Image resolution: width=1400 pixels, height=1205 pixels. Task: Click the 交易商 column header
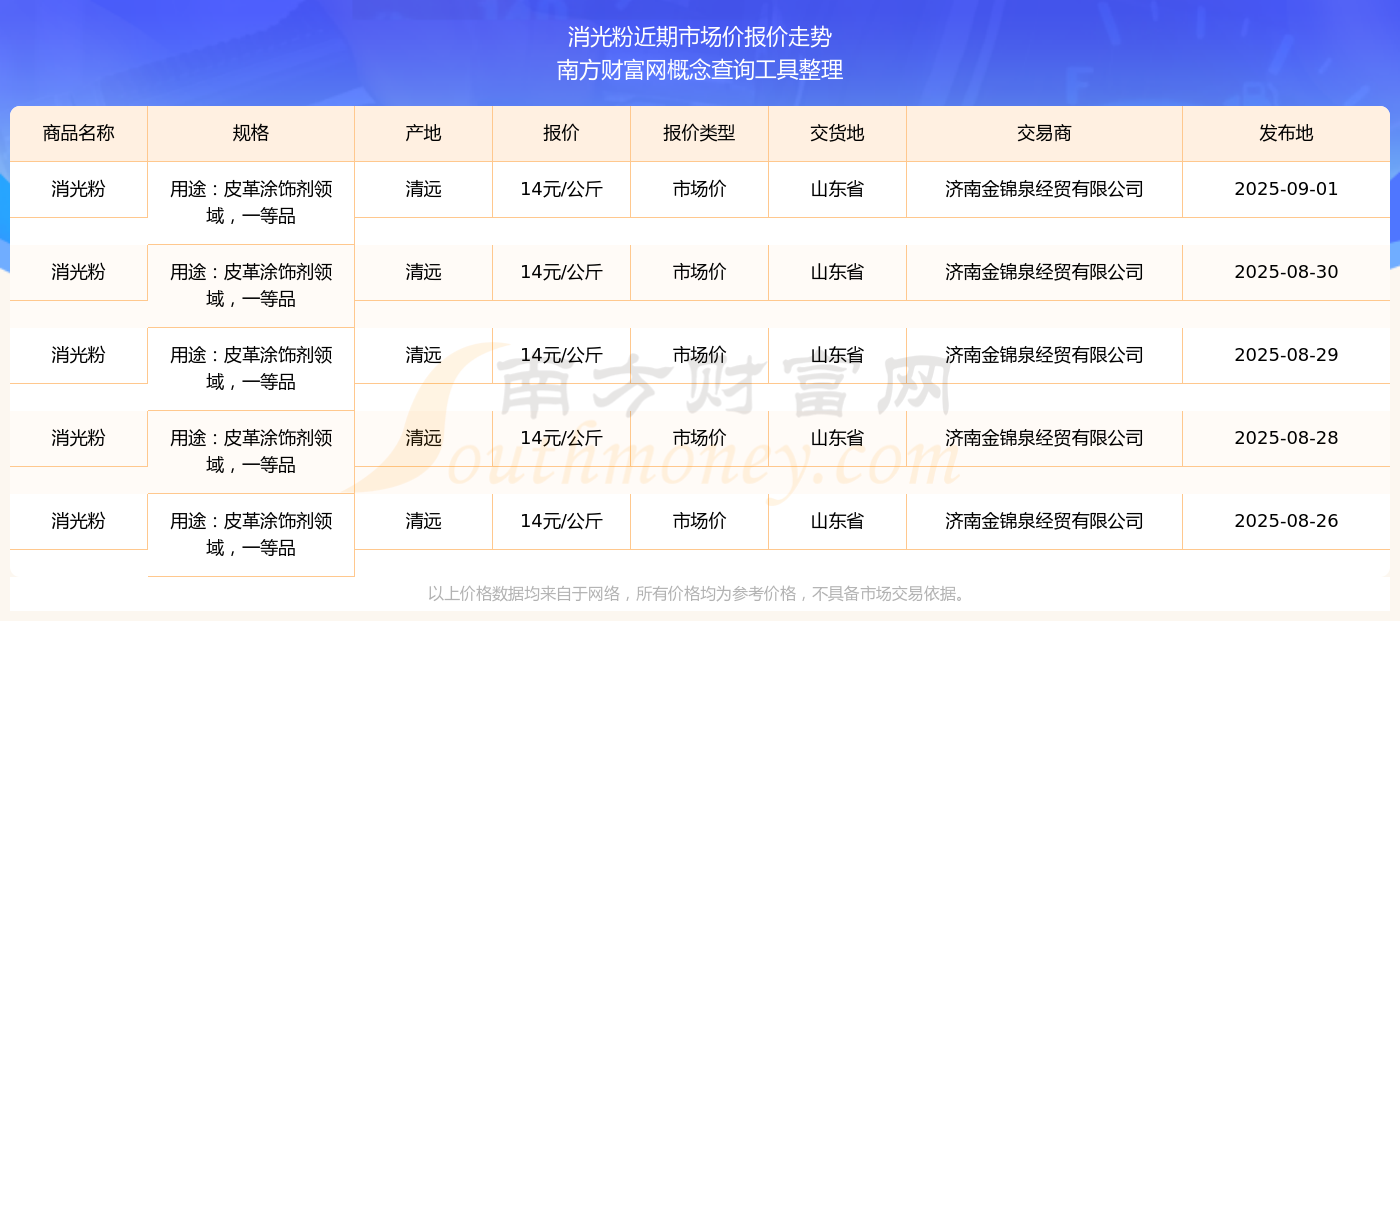pos(1045,133)
